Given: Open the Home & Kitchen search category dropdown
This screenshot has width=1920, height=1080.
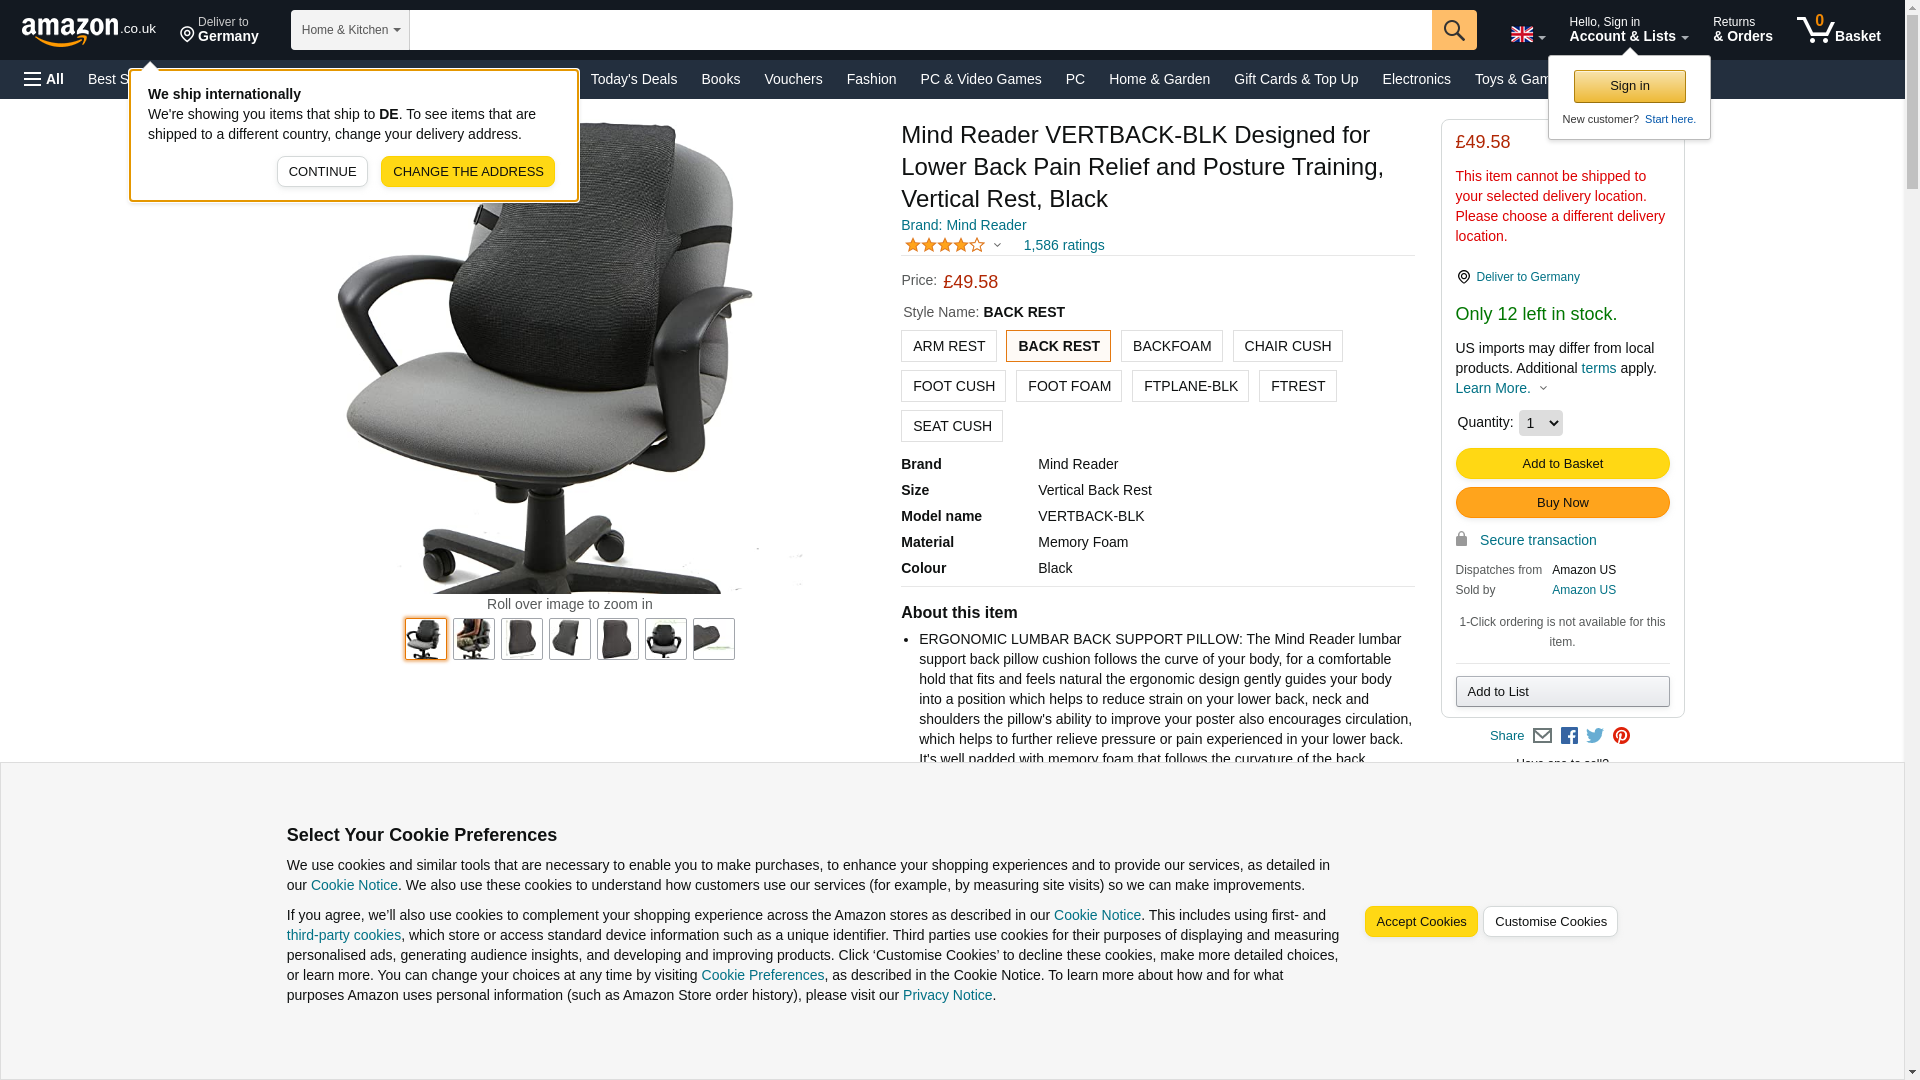Looking at the screenshot, I should [350, 30].
